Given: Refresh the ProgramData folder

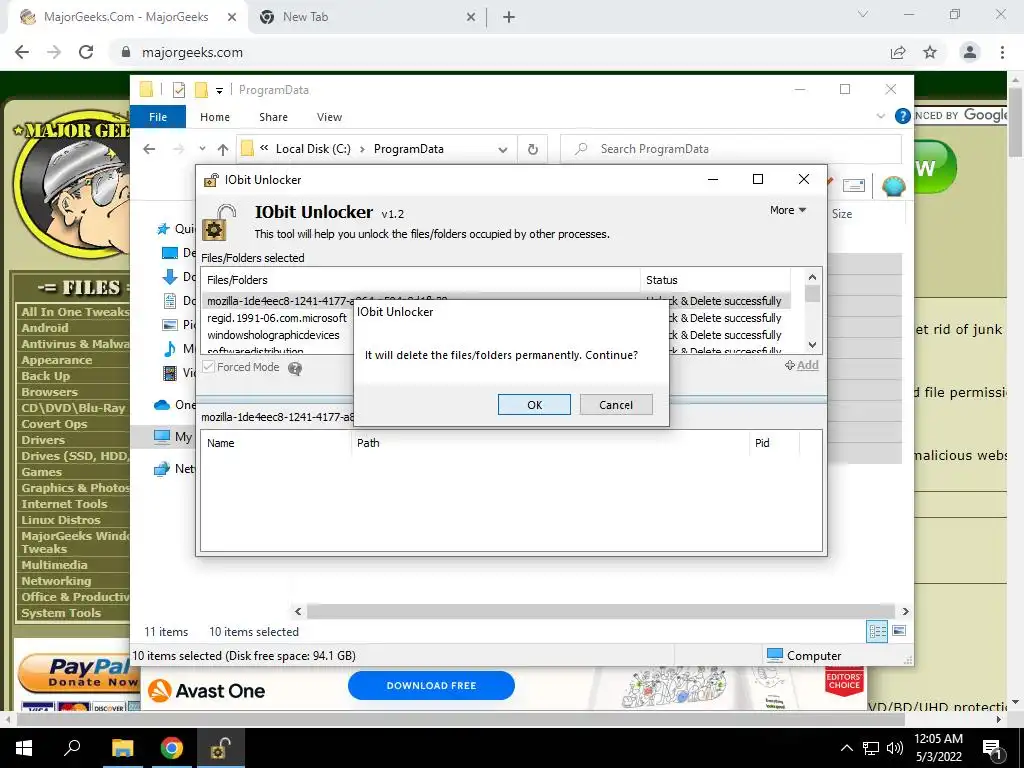Looking at the screenshot, I should point(533,150).
